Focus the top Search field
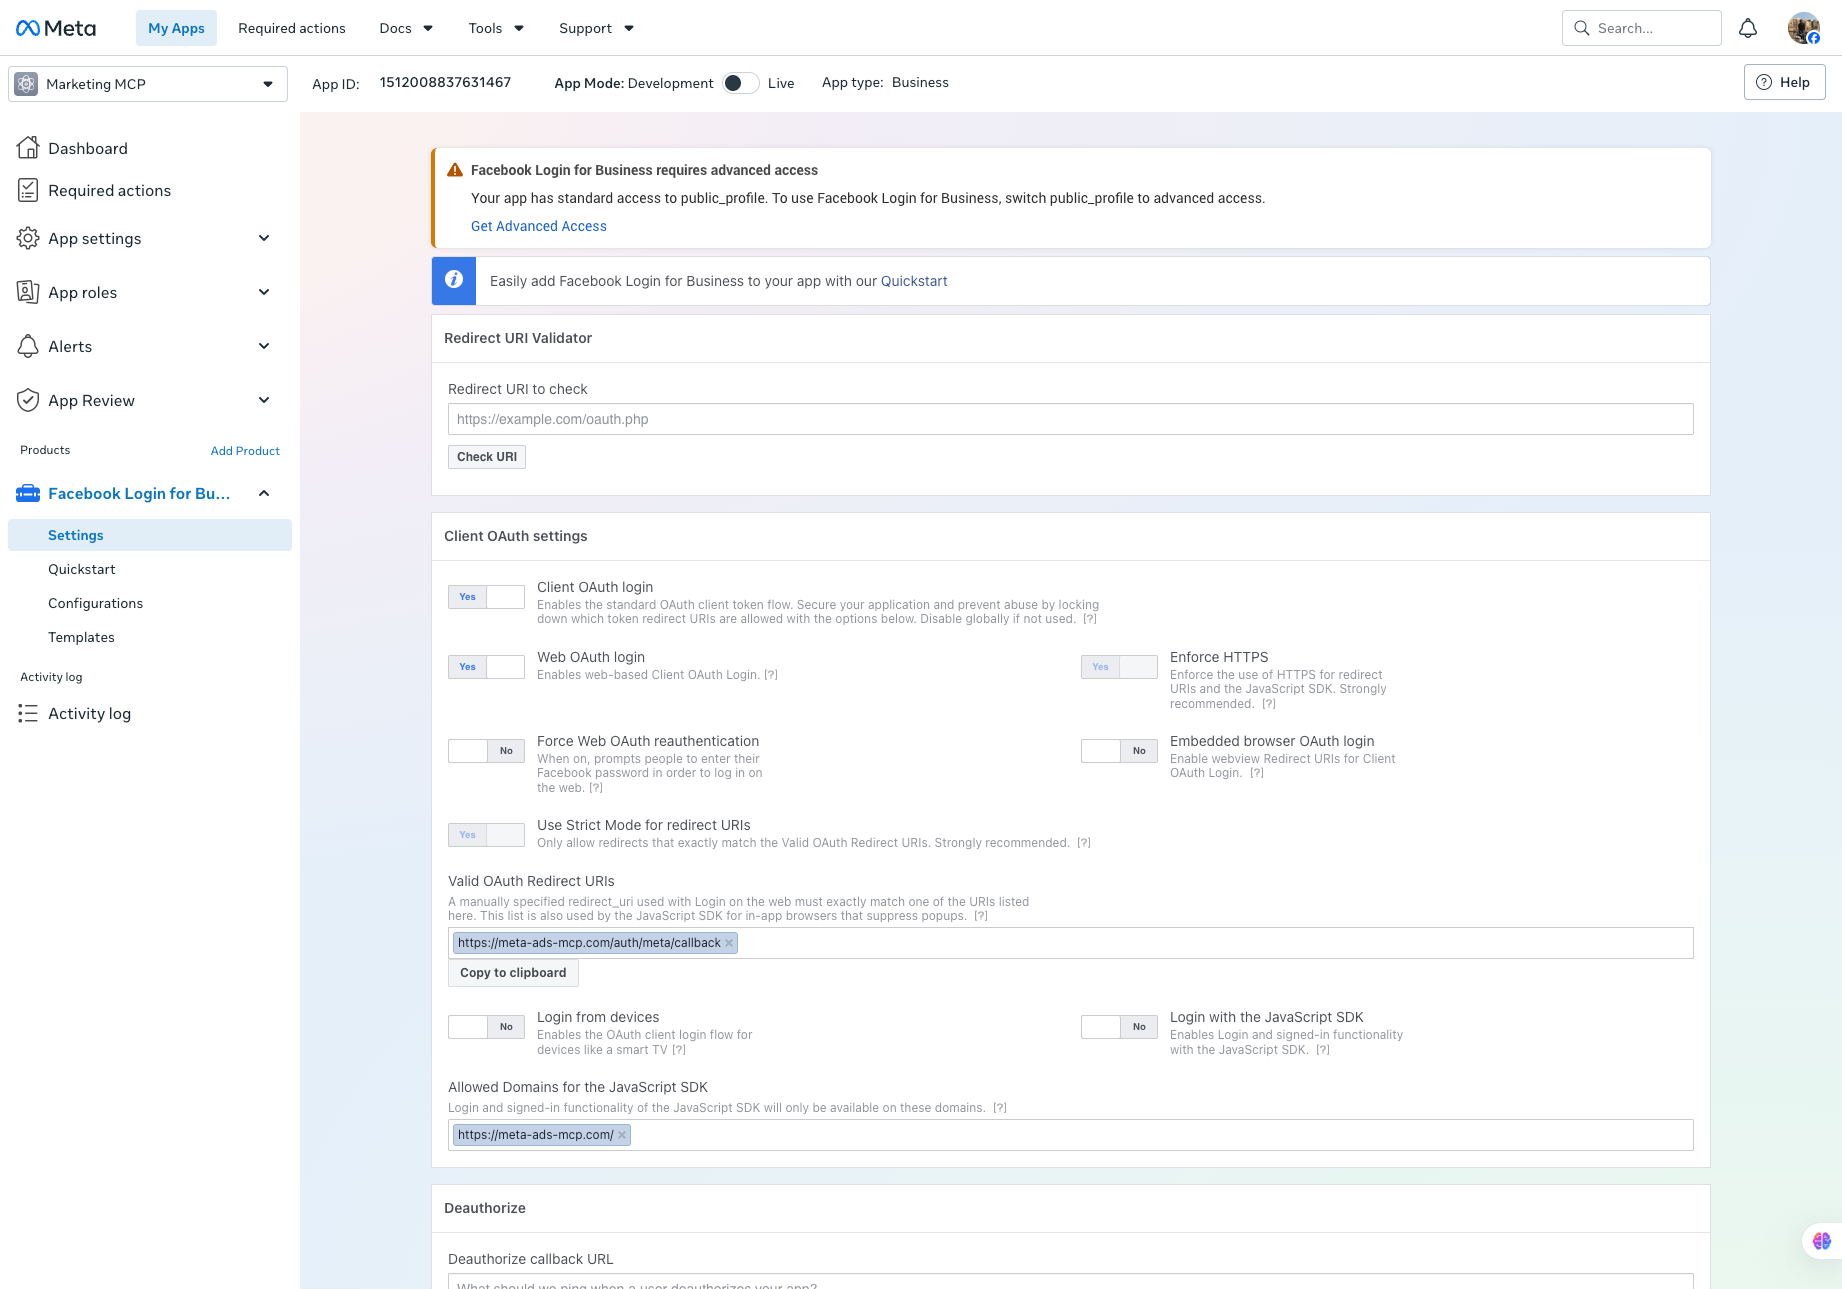This screenshot has width=1842, height=1289. 1642,28
